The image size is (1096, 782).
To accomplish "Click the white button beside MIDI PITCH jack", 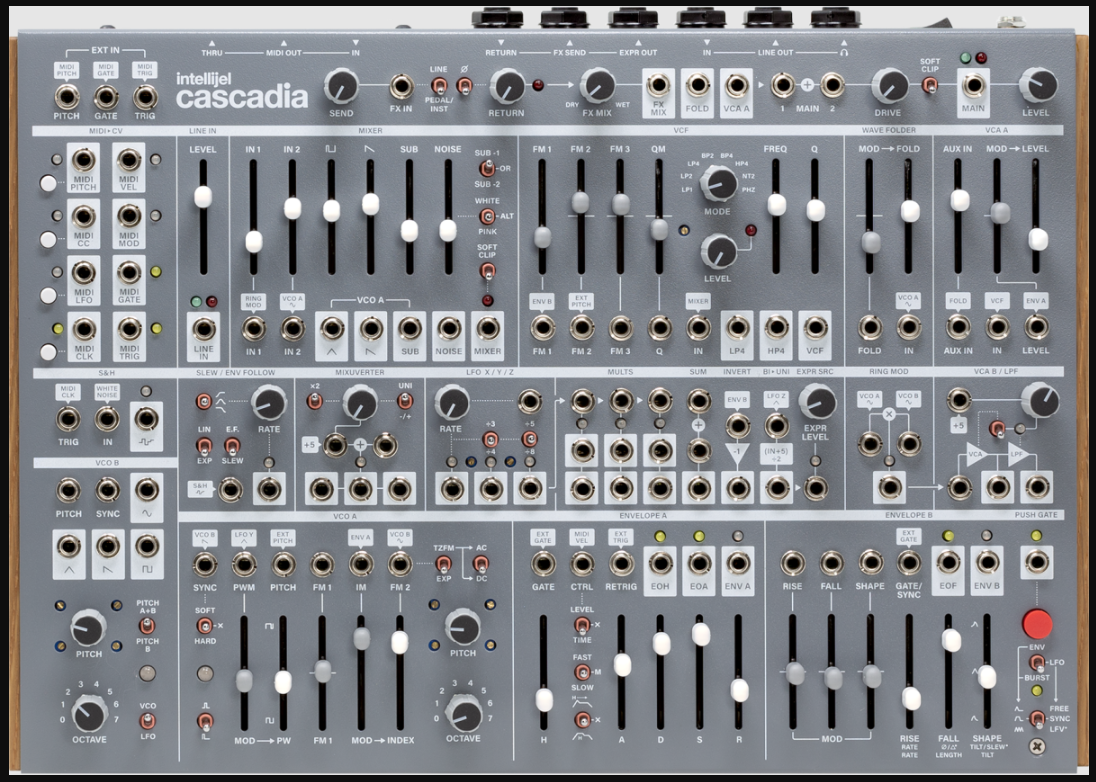I will click(48, 184).
